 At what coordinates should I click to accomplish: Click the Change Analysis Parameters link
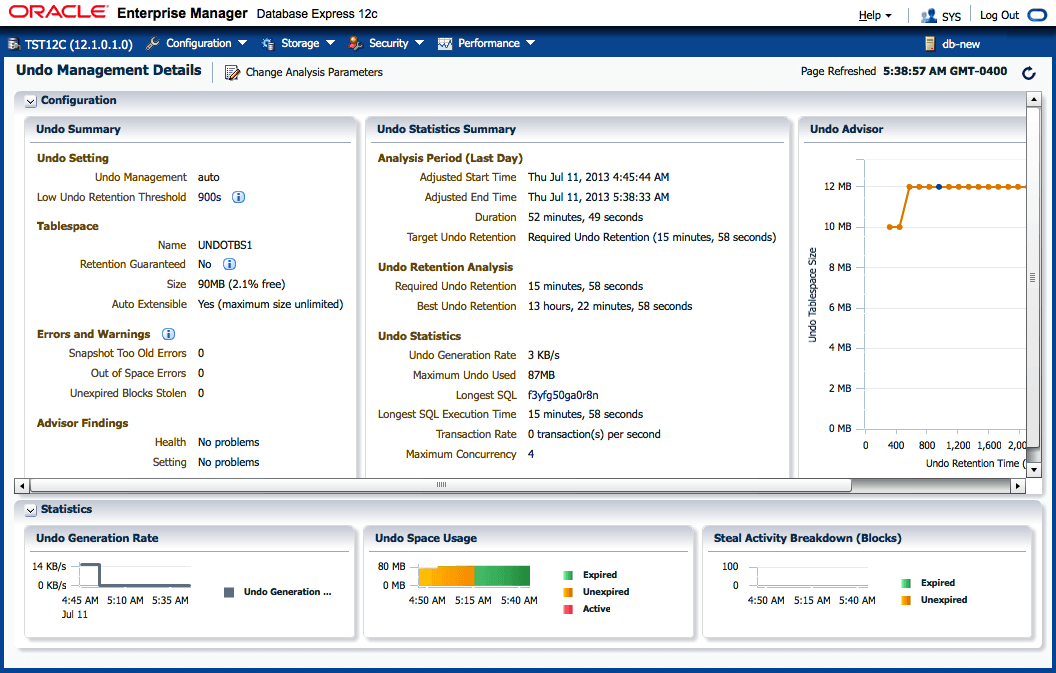(314, 72)
